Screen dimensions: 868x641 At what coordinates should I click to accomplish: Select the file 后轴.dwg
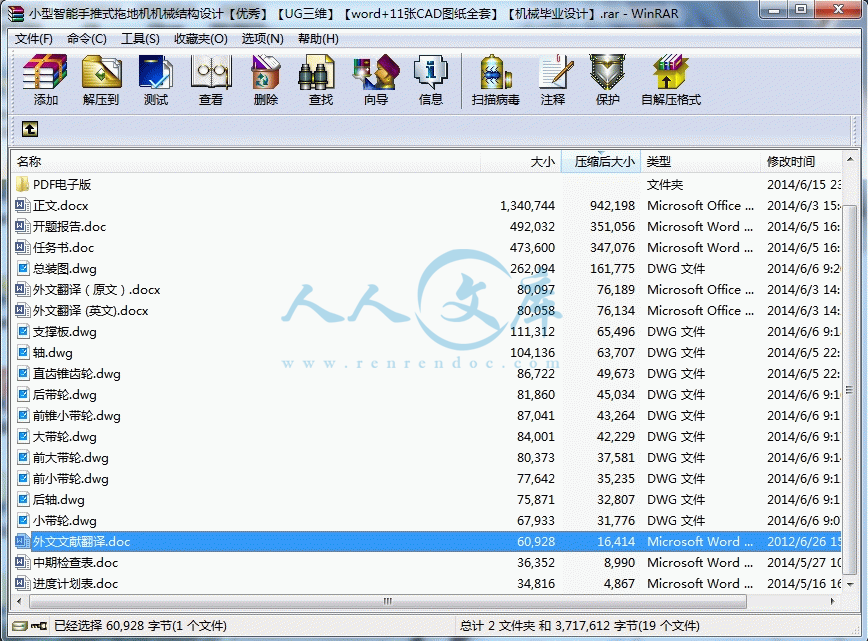point(59,500)
